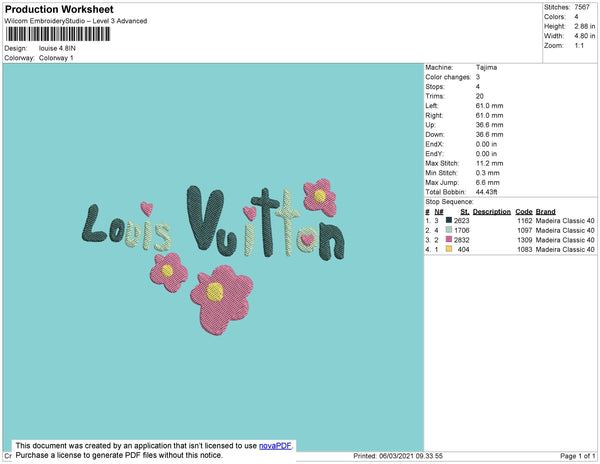Click the machine value Tajima
Screen dimensions: 600x464
pos(486,67)
